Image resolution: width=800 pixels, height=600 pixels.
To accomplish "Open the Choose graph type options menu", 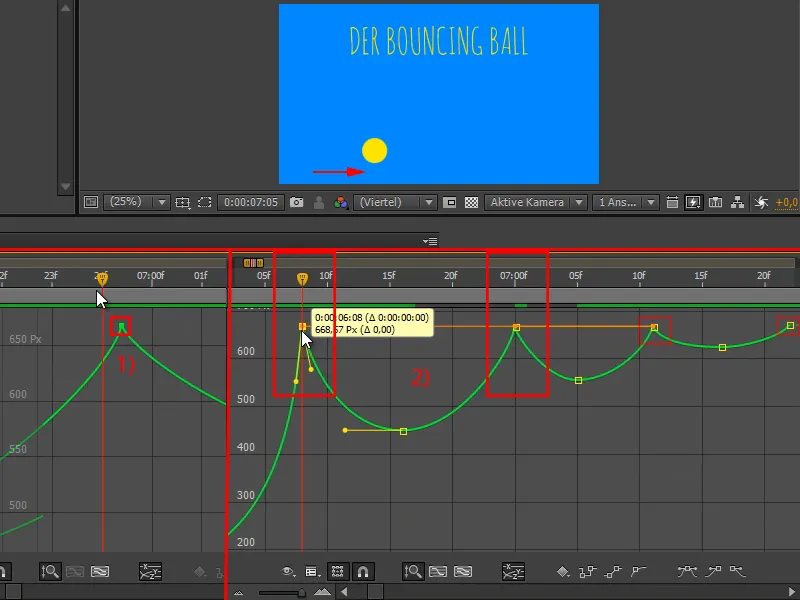I will [309, 571].
